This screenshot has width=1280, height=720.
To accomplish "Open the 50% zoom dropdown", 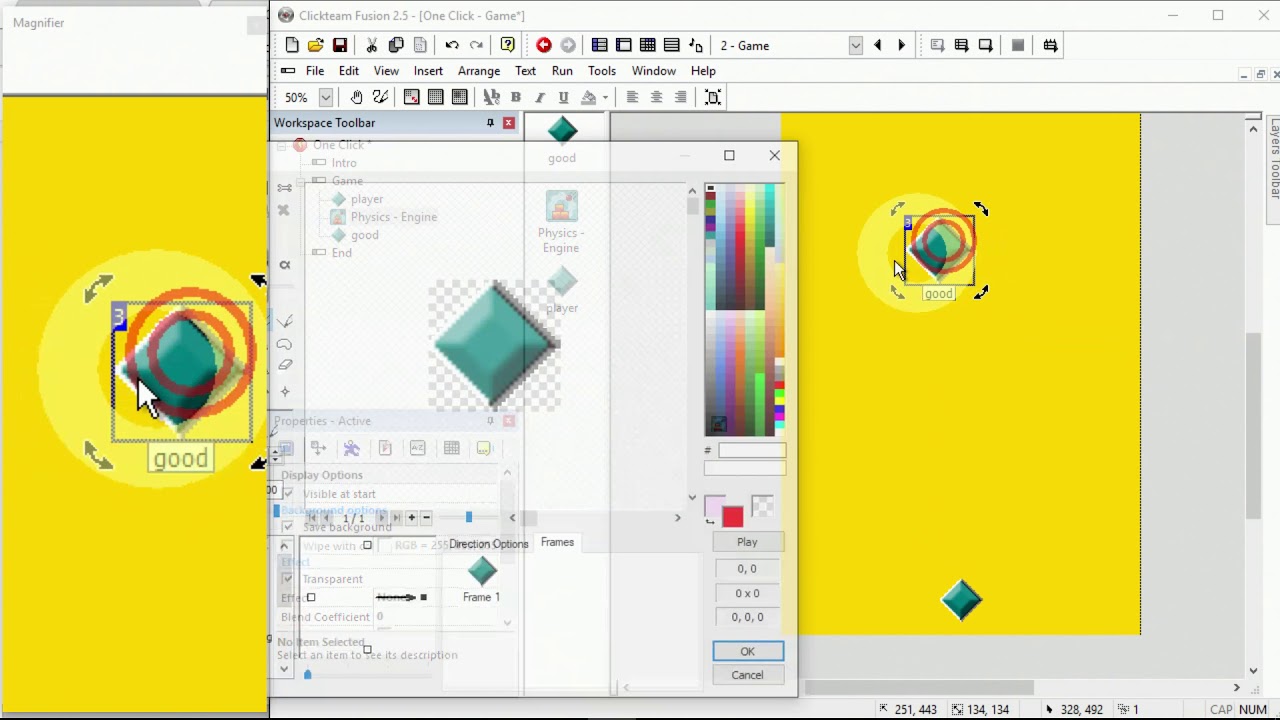I will 325,97.
